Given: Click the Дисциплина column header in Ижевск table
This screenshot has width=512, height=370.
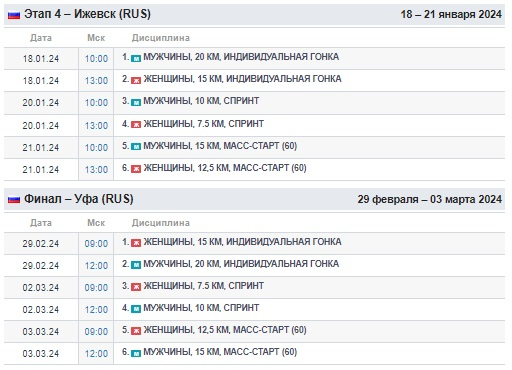Looking at the screenshot, I should coord(161,38).
